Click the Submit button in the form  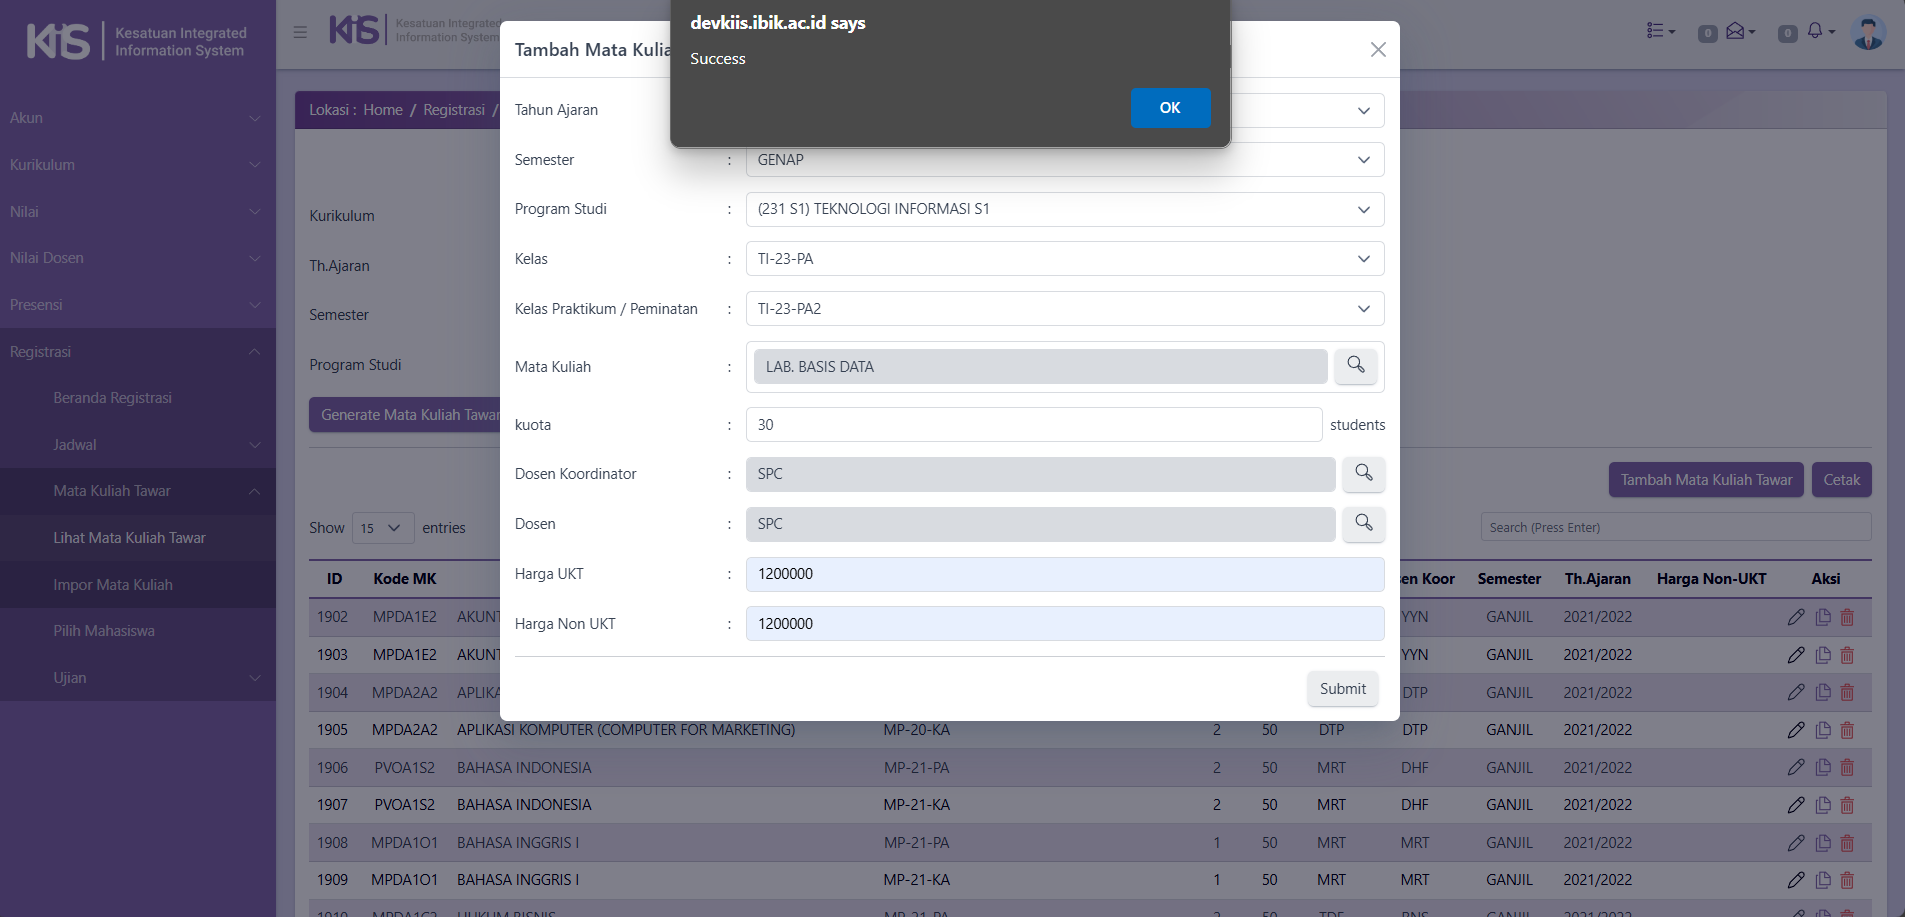(x=1342, y=689)
